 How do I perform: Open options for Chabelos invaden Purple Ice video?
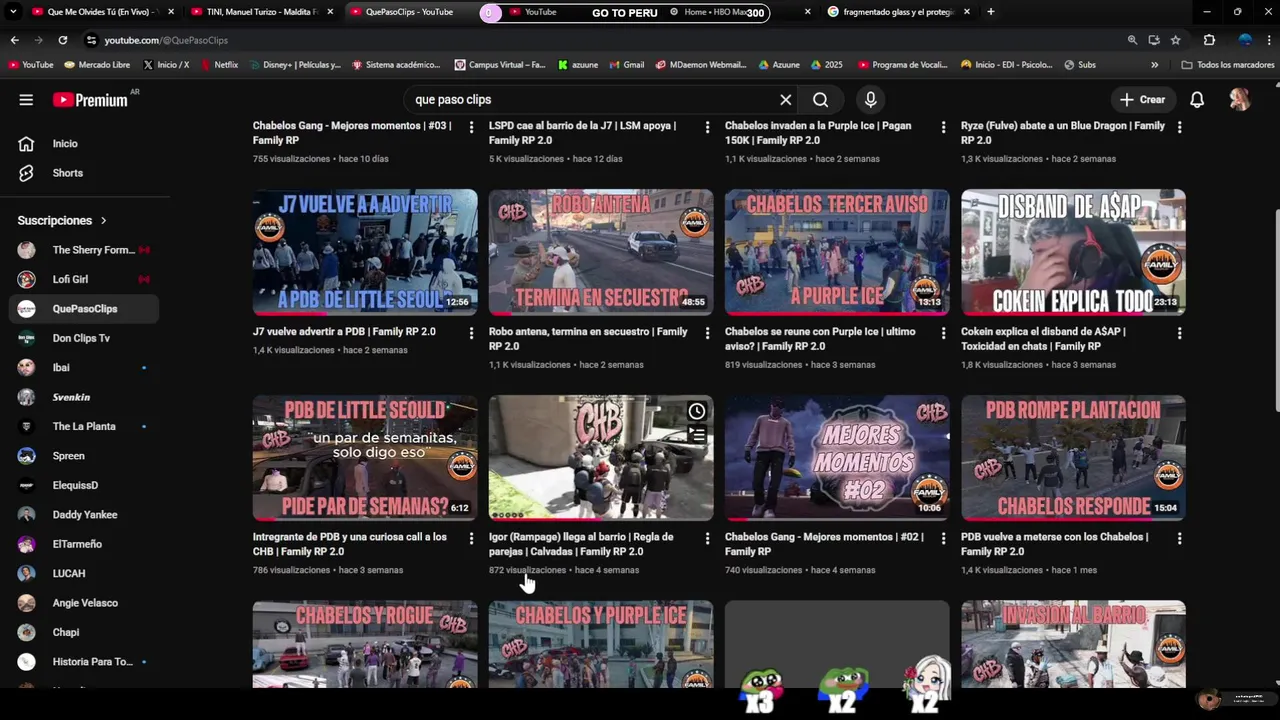943,127
